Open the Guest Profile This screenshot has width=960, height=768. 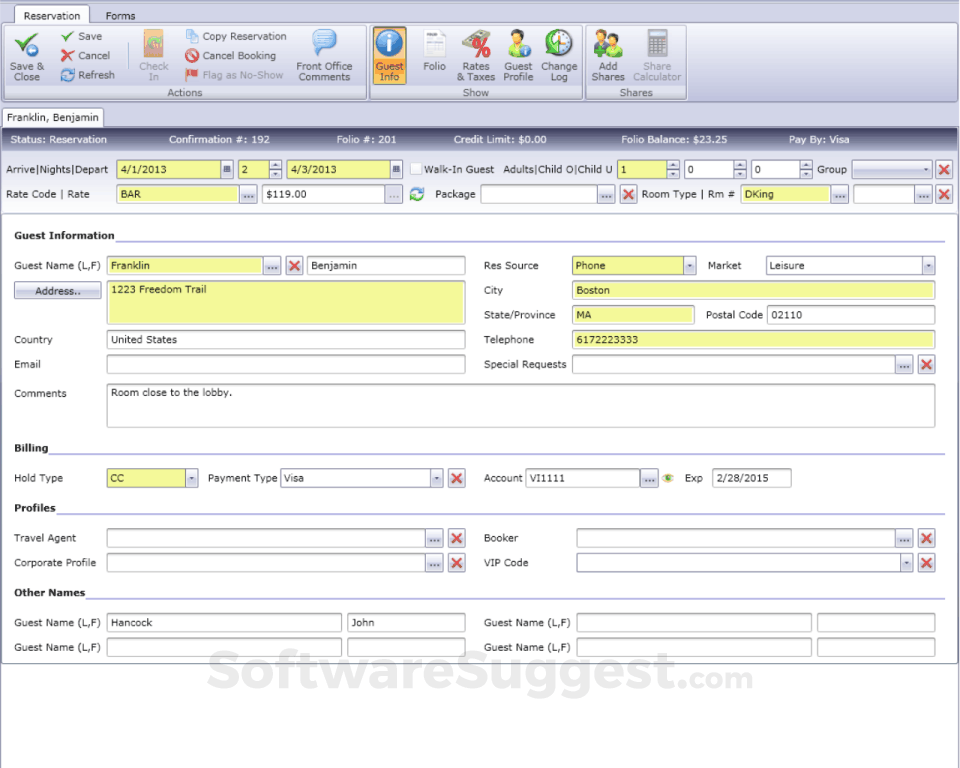tap(518, 55)
